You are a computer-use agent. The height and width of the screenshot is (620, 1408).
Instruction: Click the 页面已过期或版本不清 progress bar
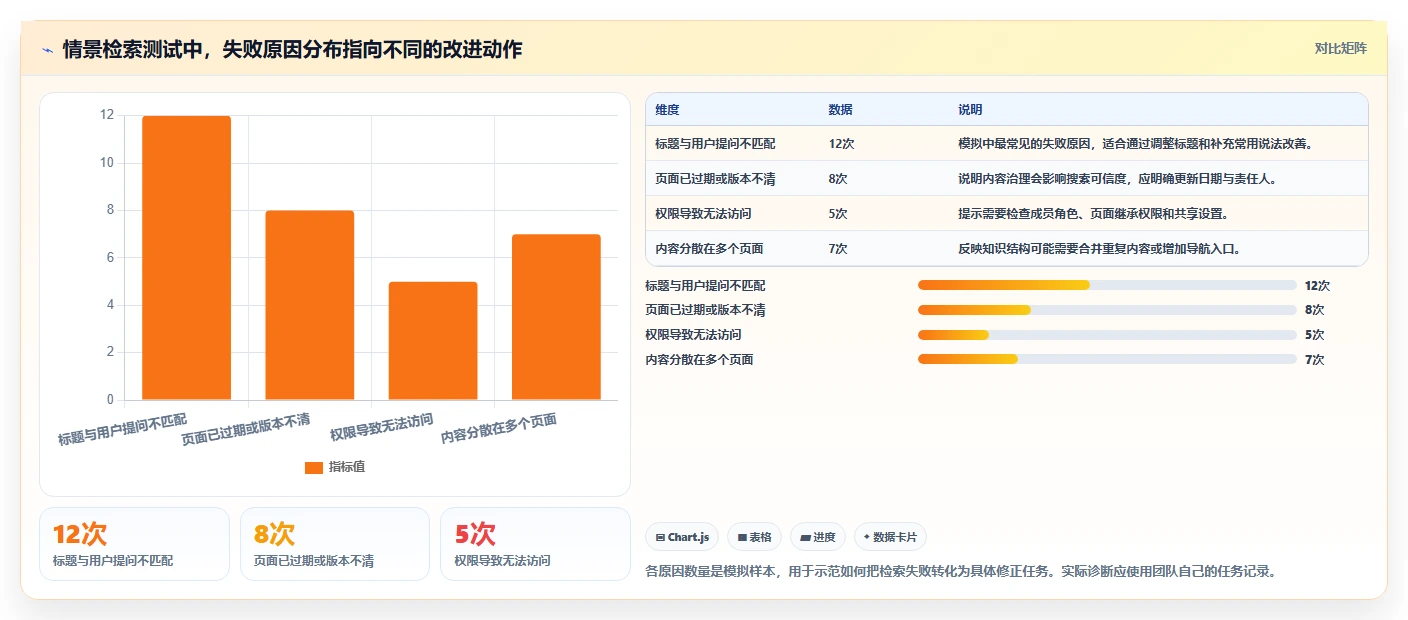pos(1107,310)
